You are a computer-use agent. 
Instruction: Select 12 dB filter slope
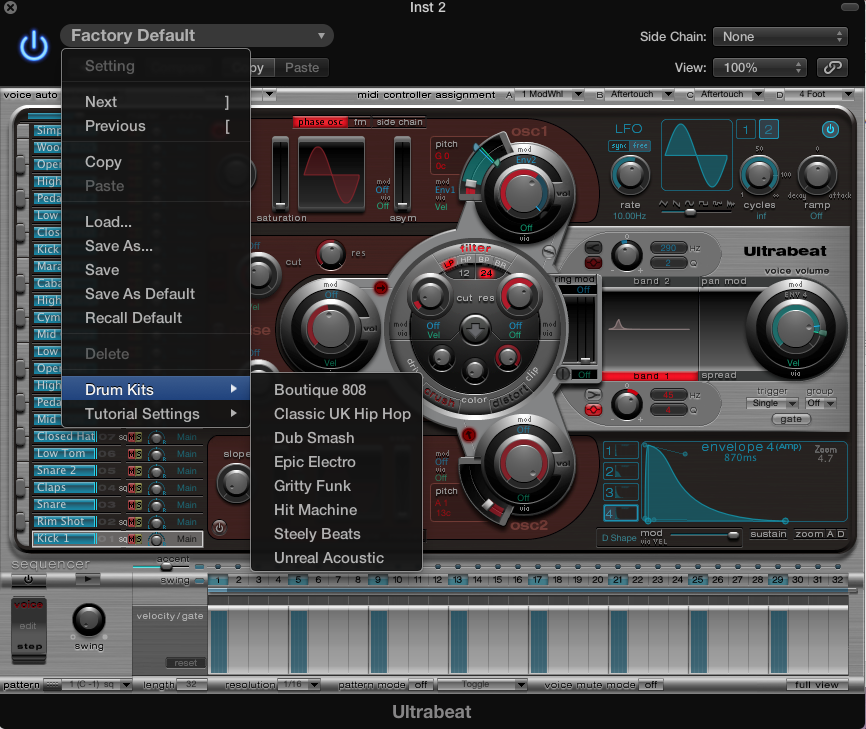pyautogui.click(x=464, y=273)
